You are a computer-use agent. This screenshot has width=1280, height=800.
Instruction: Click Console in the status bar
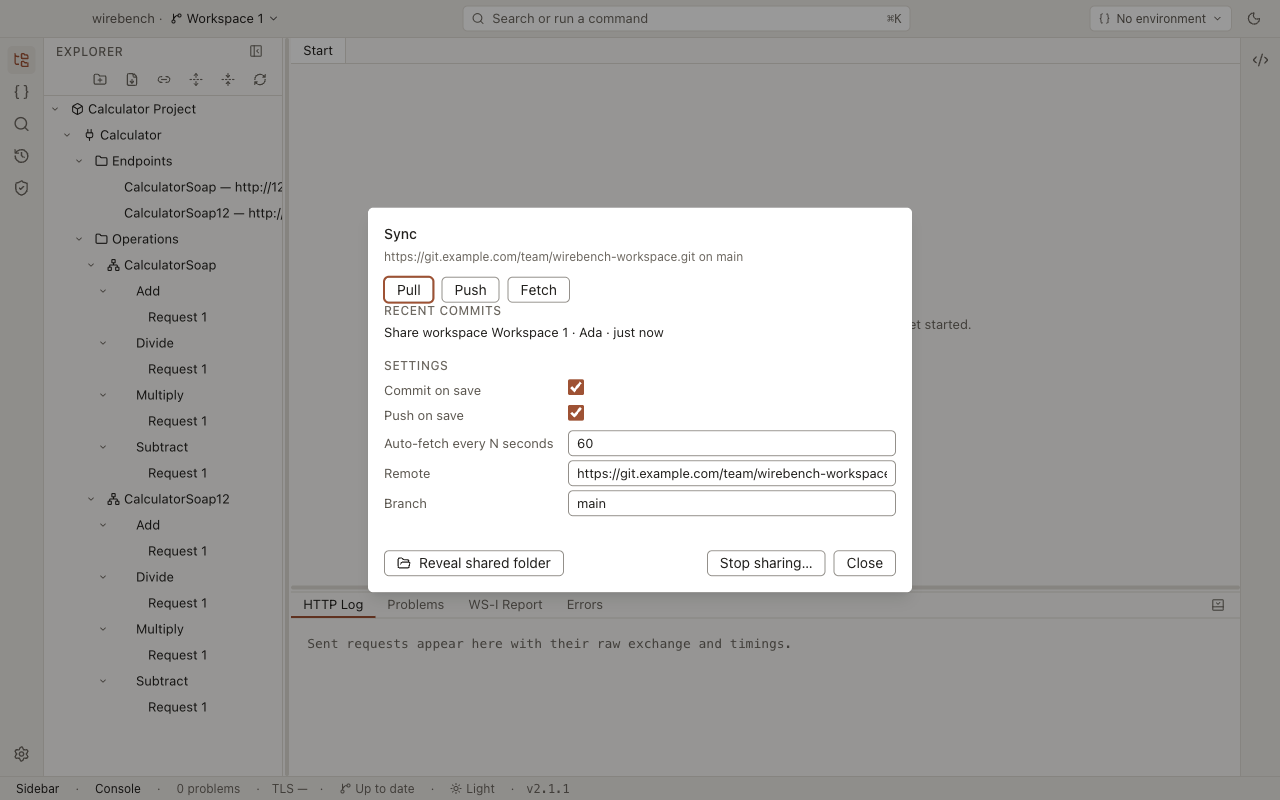(x=118, y=789)
